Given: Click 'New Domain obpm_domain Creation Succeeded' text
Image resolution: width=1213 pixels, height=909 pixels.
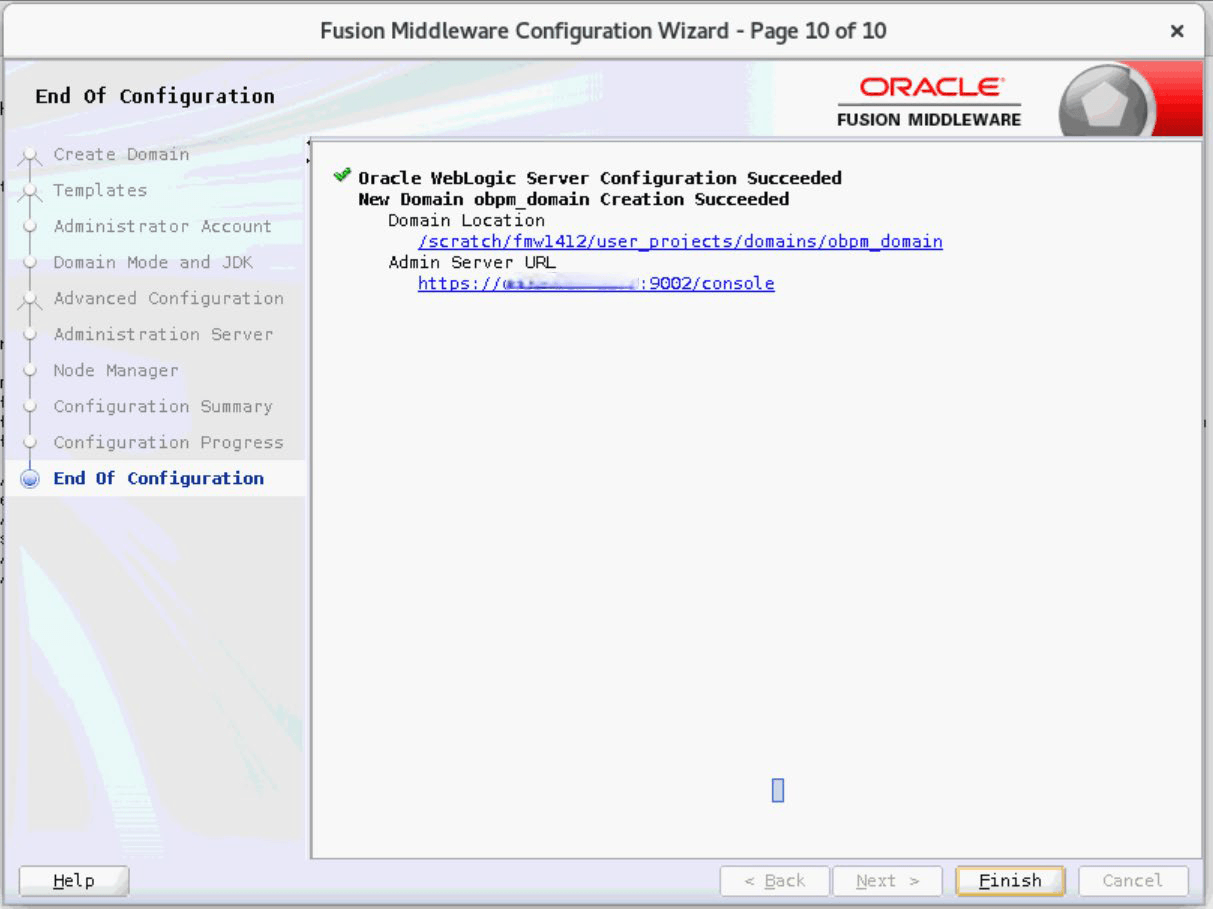Looking at the screenshot, I should click(573, 199).
